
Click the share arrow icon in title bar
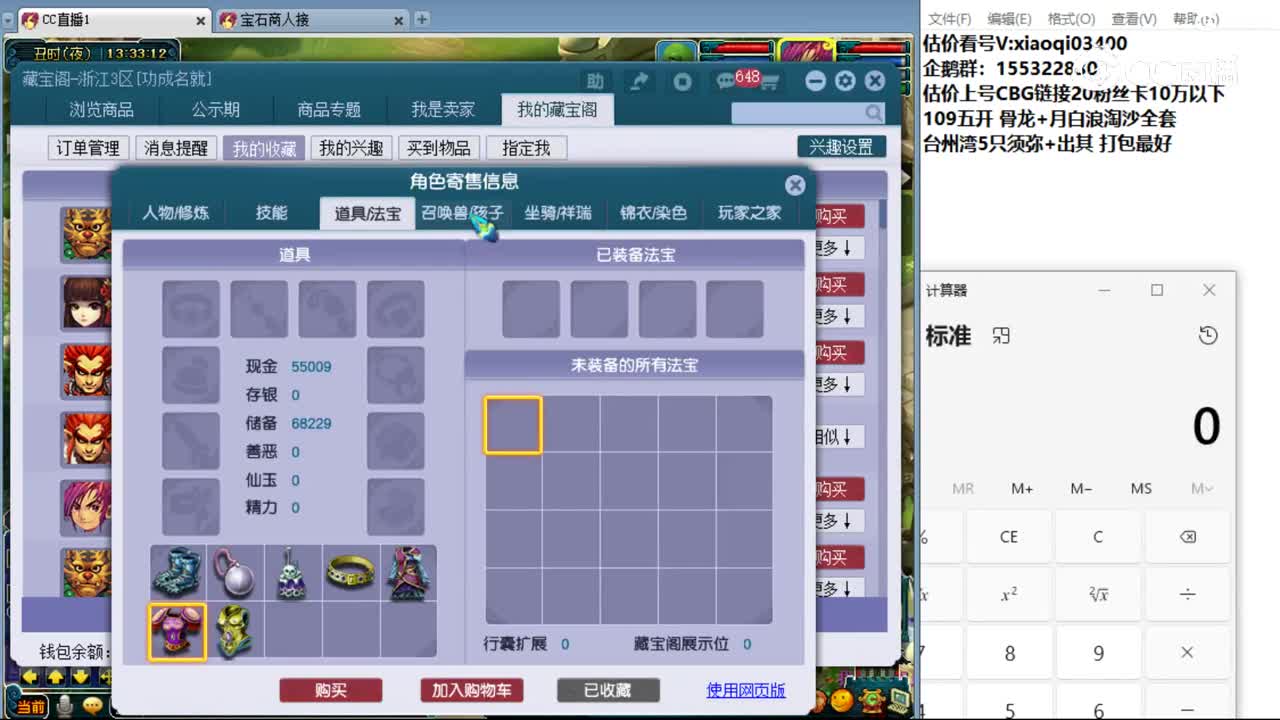(x=639, y=81)
